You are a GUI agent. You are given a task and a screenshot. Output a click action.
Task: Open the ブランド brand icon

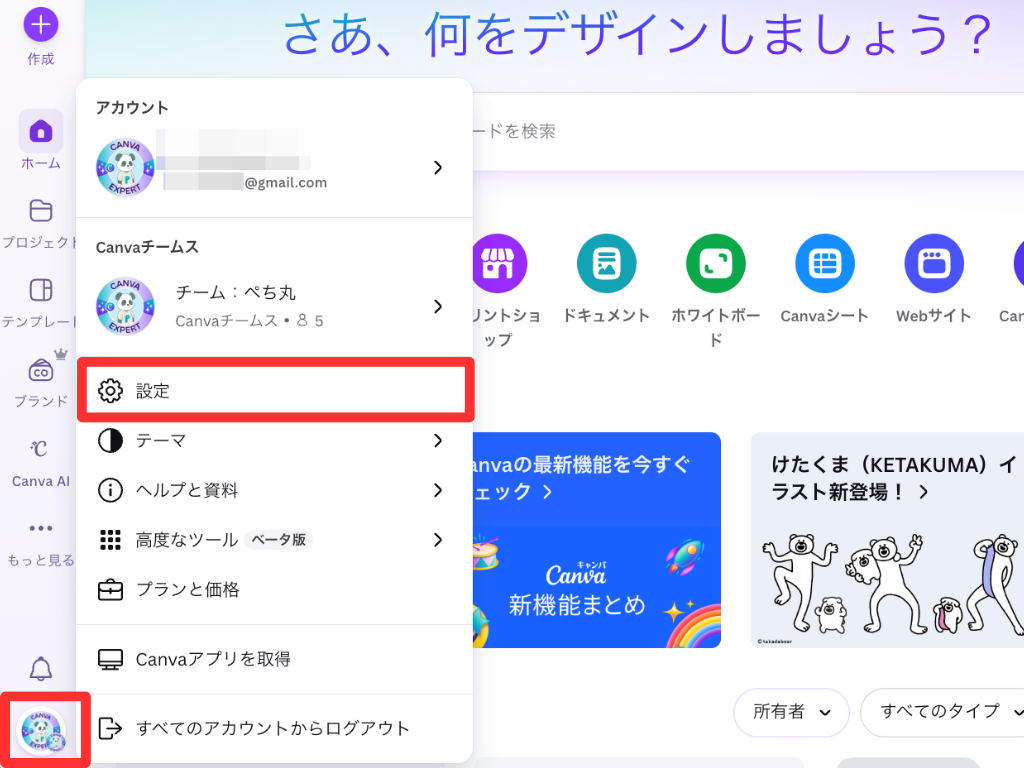[40, 371]
